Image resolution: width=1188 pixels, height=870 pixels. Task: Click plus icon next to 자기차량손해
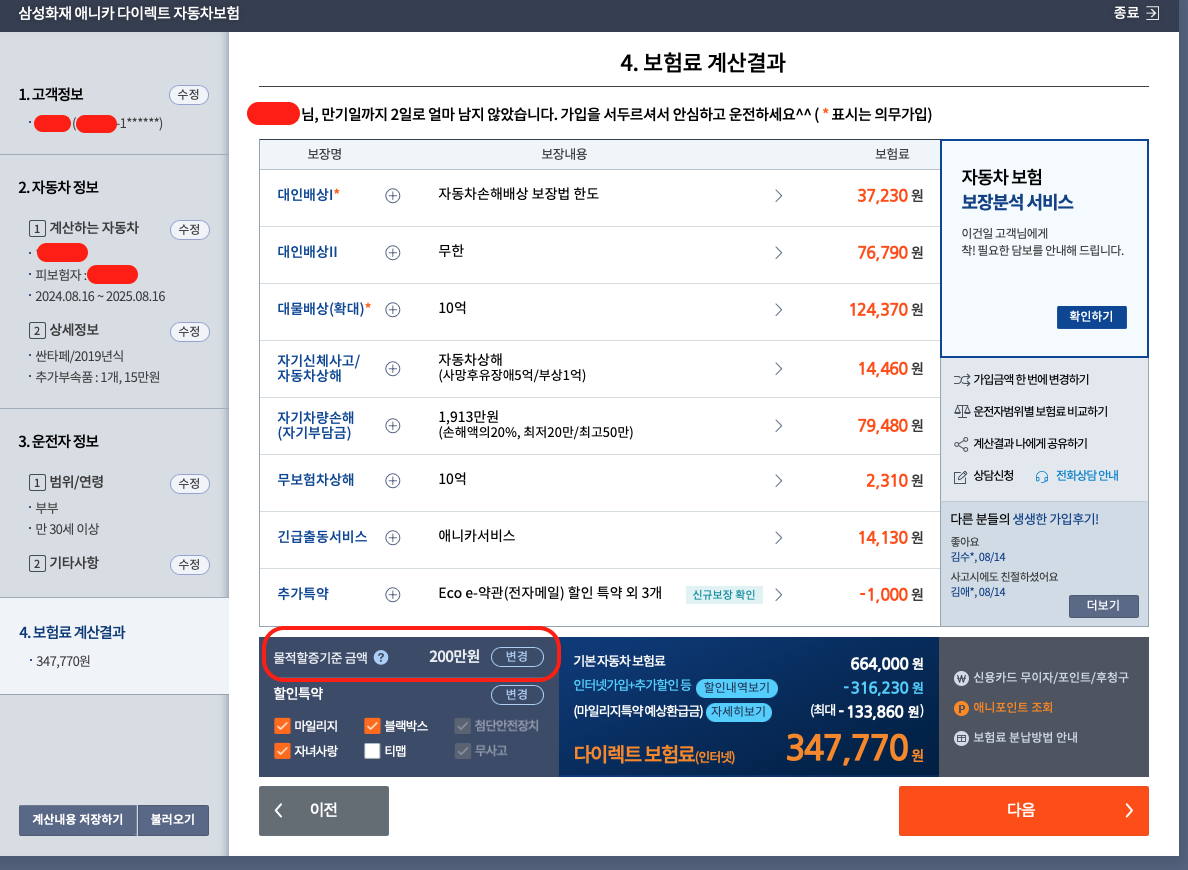392,425
